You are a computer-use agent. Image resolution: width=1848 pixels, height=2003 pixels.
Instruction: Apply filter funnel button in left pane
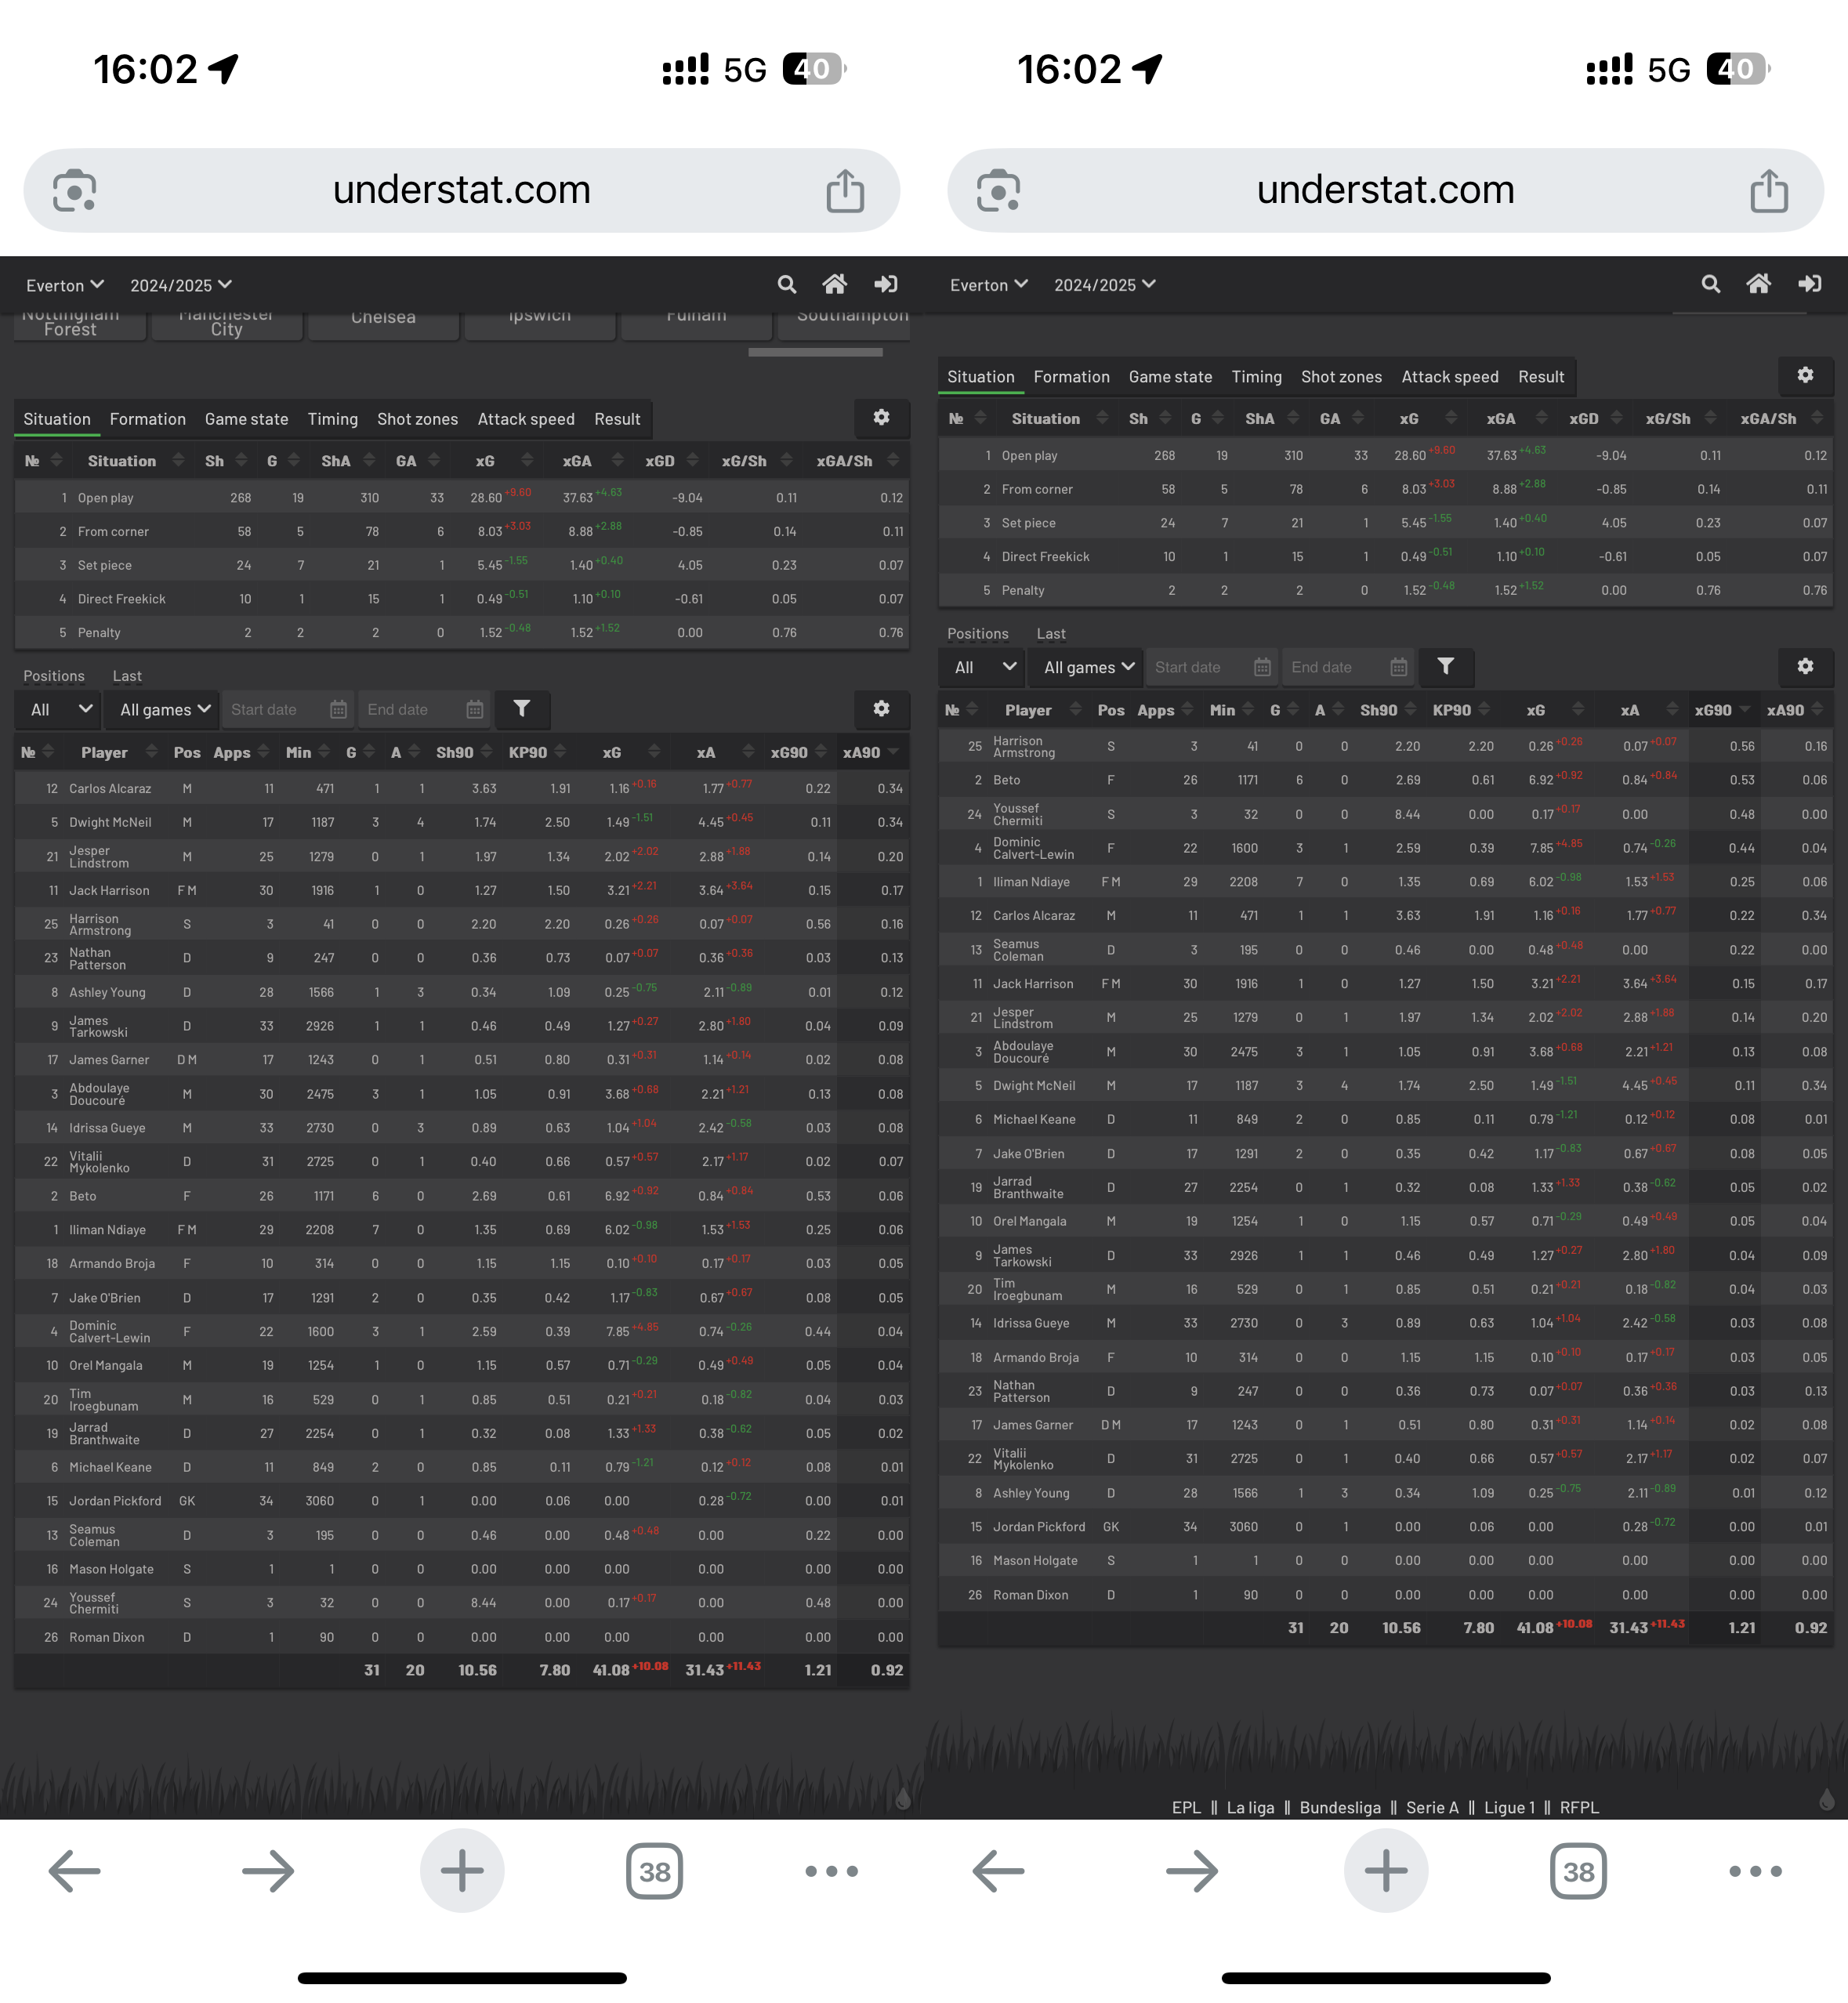point(521,709)
